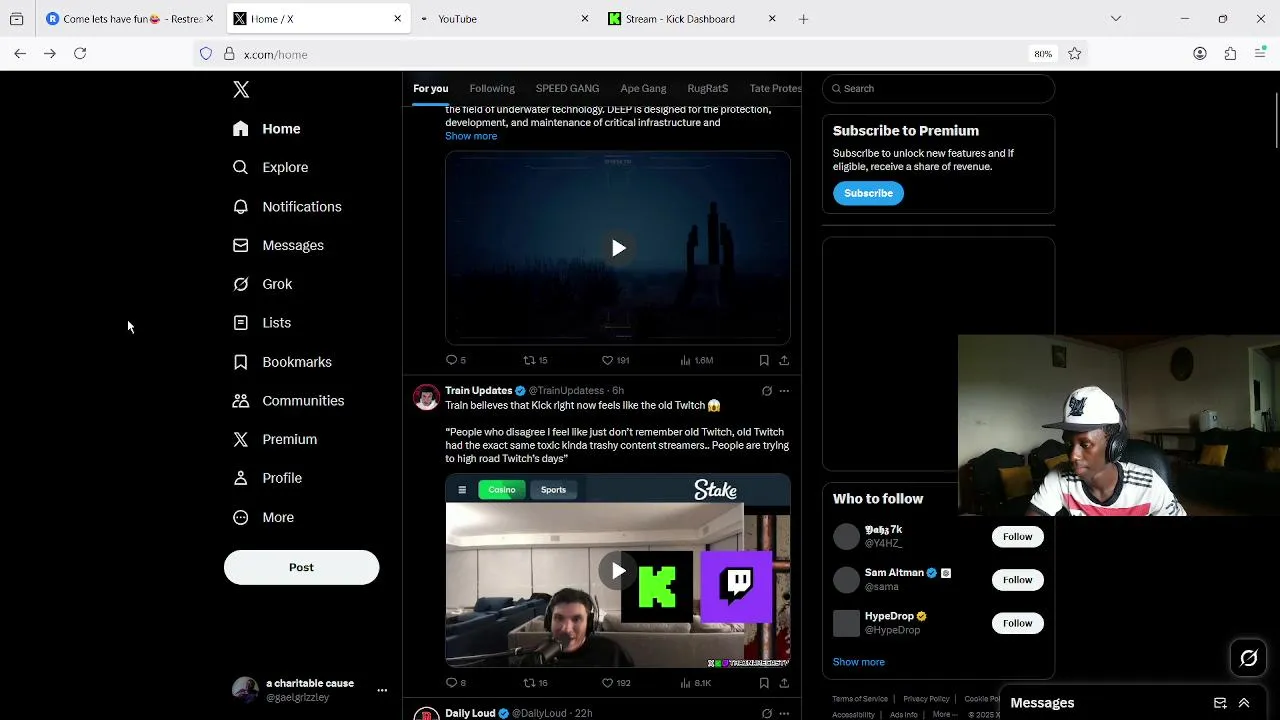View analytics of 1.6M views post

coord(696,360)
